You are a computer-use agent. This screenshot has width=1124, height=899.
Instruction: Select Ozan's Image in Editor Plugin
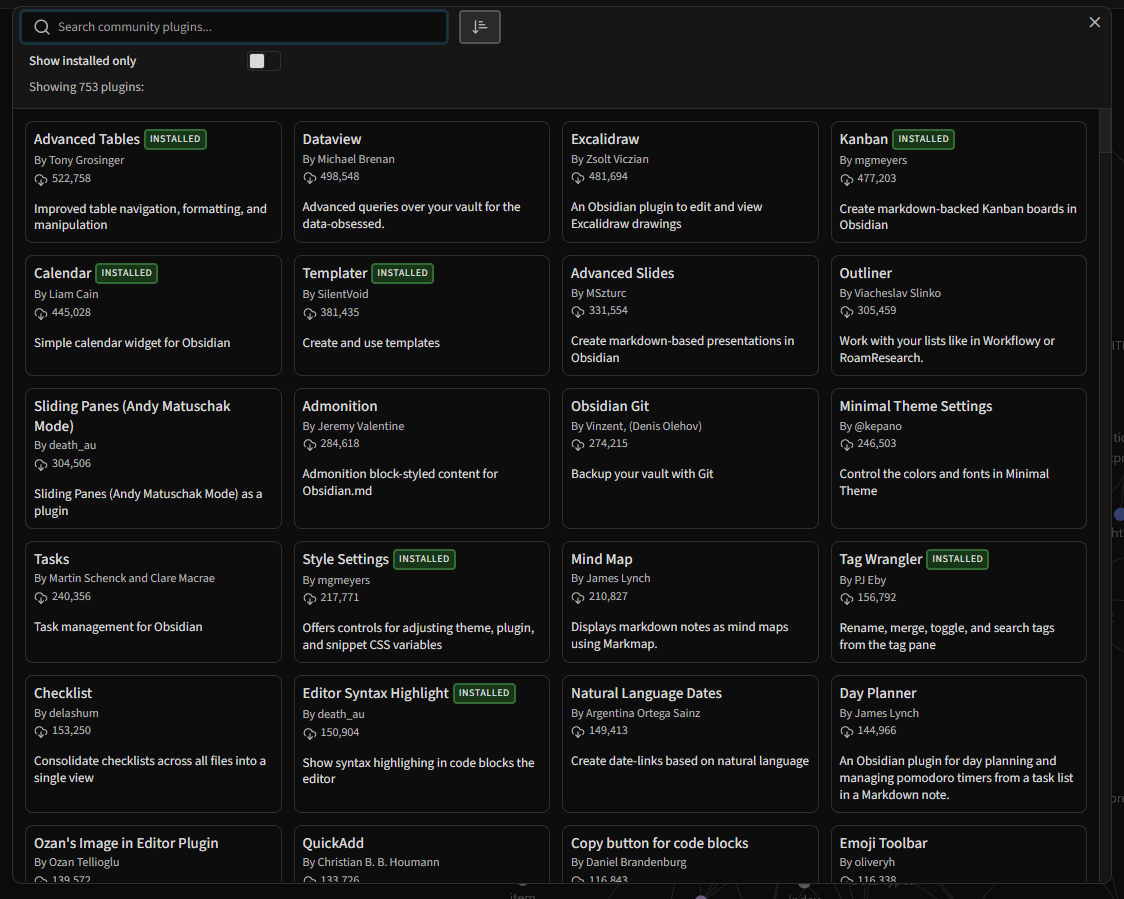pos(126,843)
